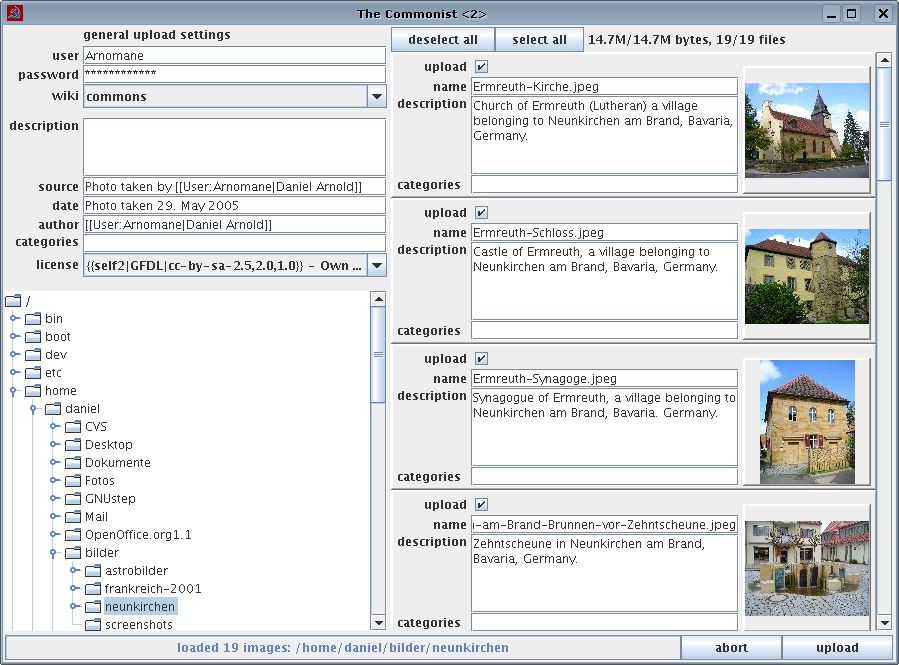Screen dimensions: 899x665
Task: Open the Dokumente folder icon
Action: 72,462
